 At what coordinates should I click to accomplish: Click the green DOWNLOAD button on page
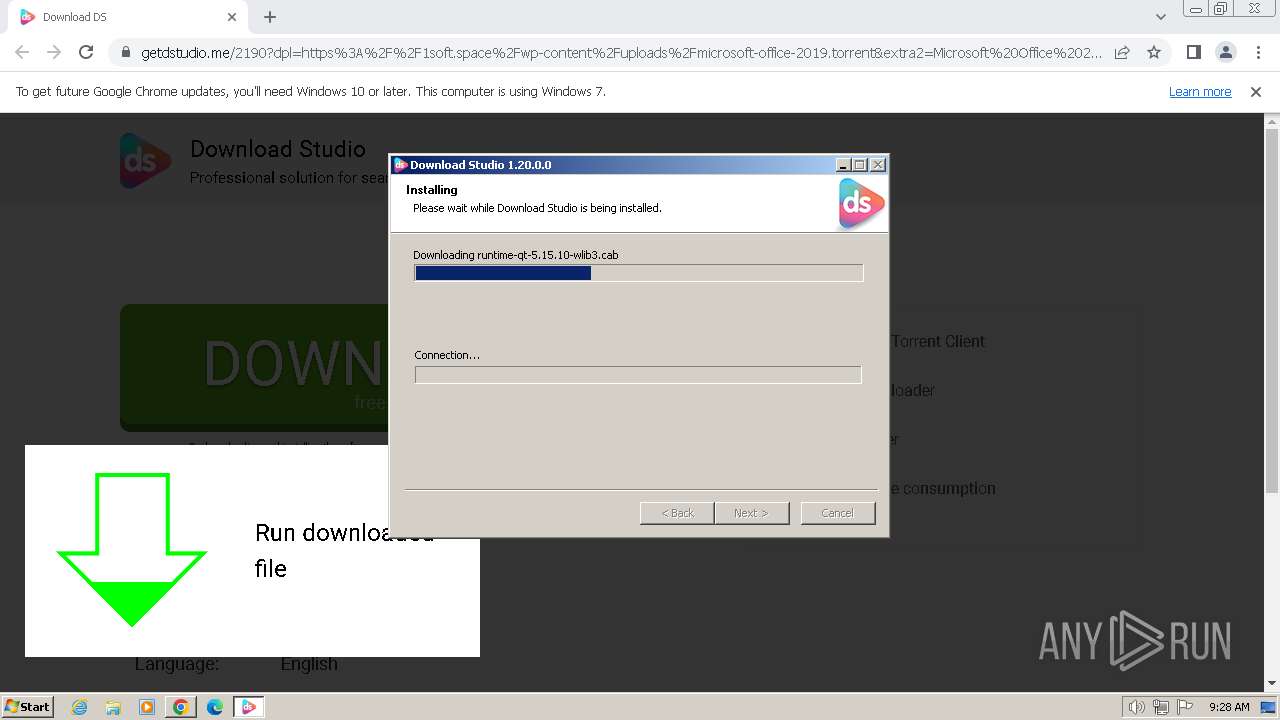pos(255,367)
